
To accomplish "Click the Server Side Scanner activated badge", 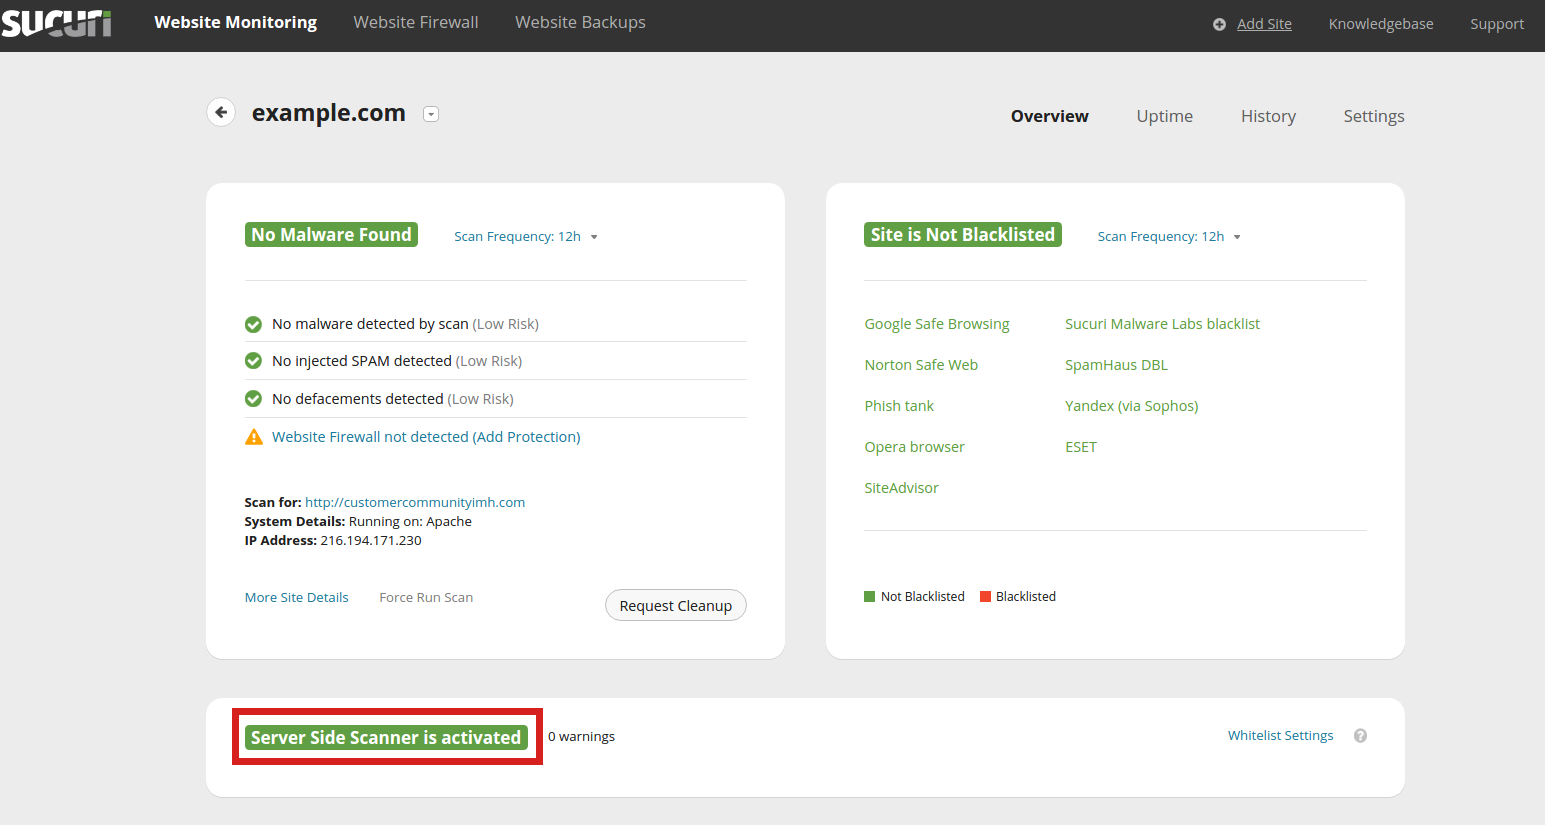I will 386,737.
